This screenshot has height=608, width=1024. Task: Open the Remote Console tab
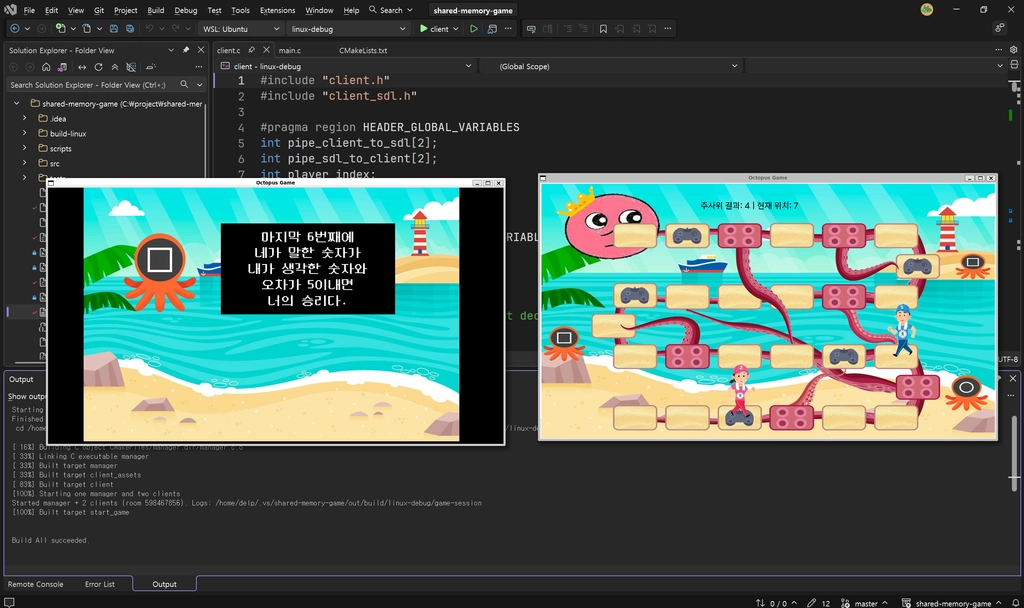tap(35, 584)
